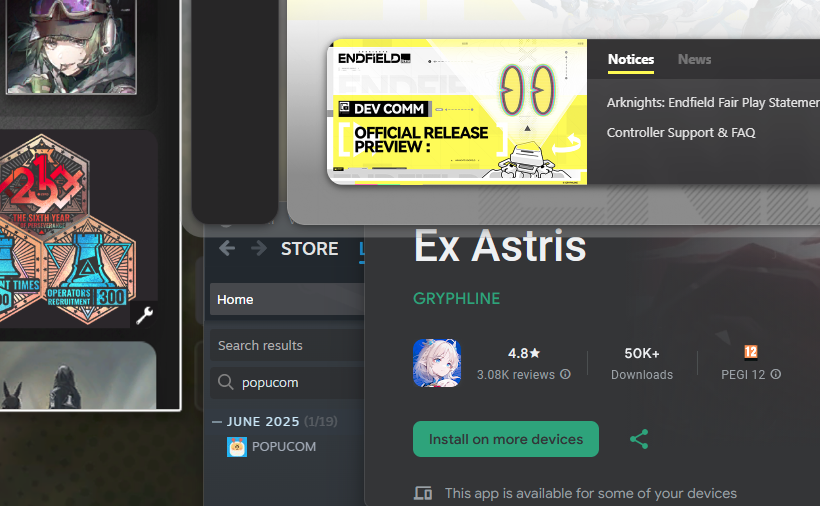The width and height of the screenshot is (820, 506).
Task: Click the Steam forward arrow
Action: (x=258, y=248)
